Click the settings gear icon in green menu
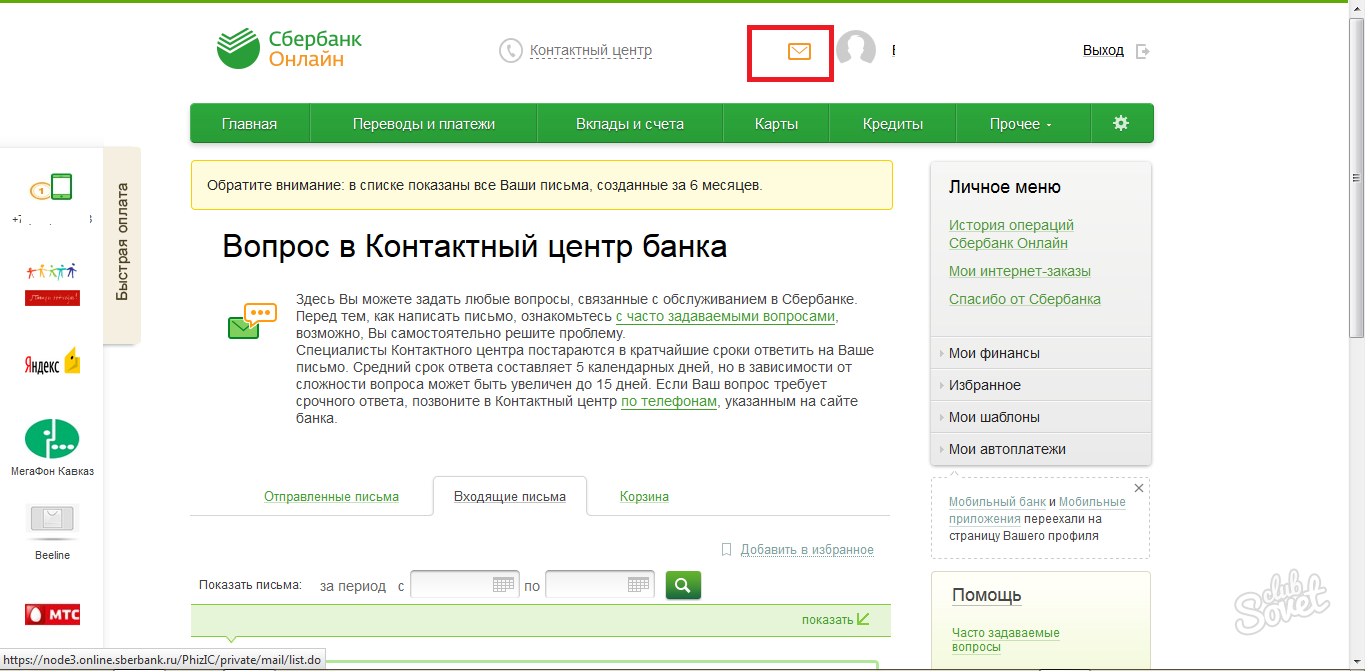 (x=1120, y=123)
